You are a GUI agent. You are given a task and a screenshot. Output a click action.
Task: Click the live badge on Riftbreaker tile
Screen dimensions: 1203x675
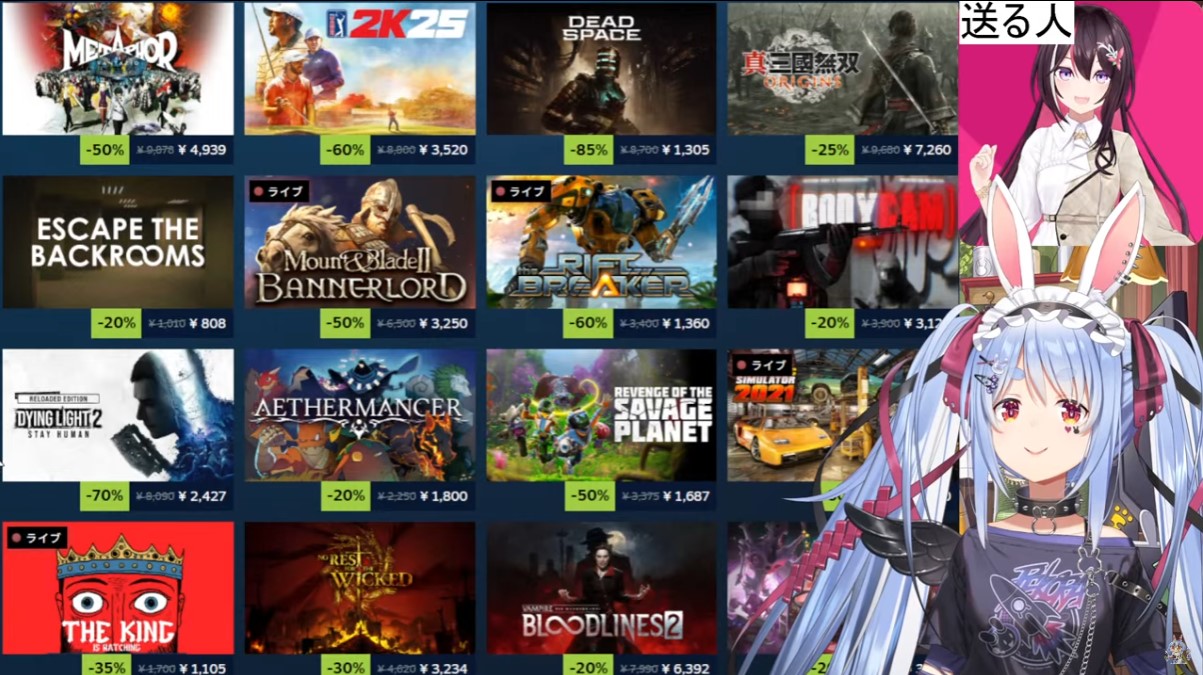[521, 191]
